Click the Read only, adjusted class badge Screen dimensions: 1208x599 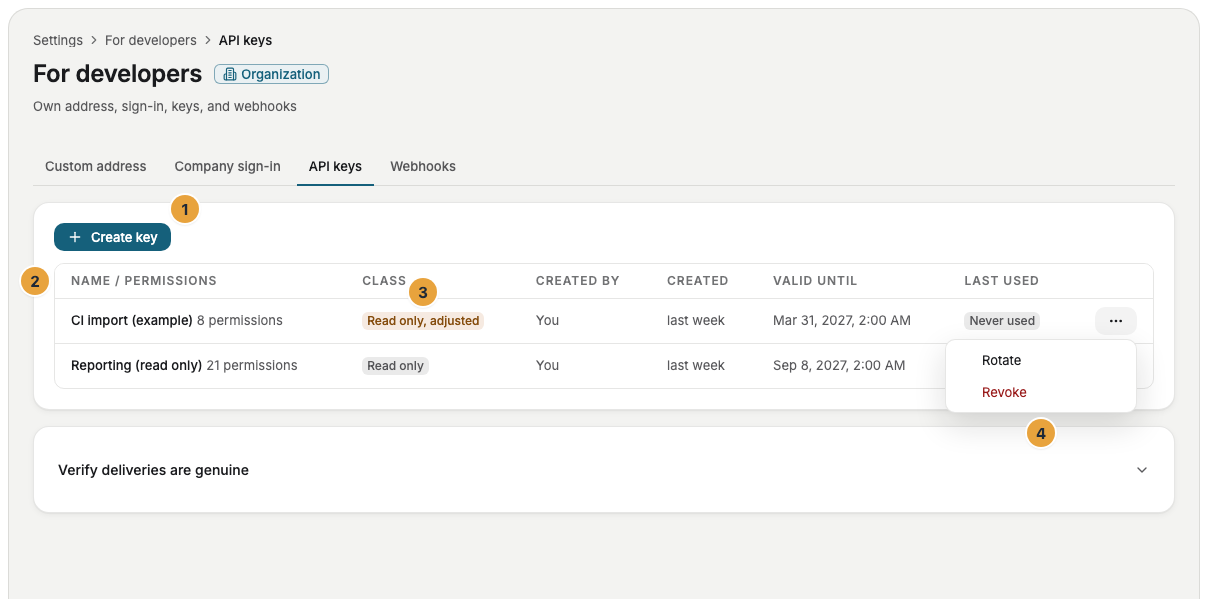[423, 321]
